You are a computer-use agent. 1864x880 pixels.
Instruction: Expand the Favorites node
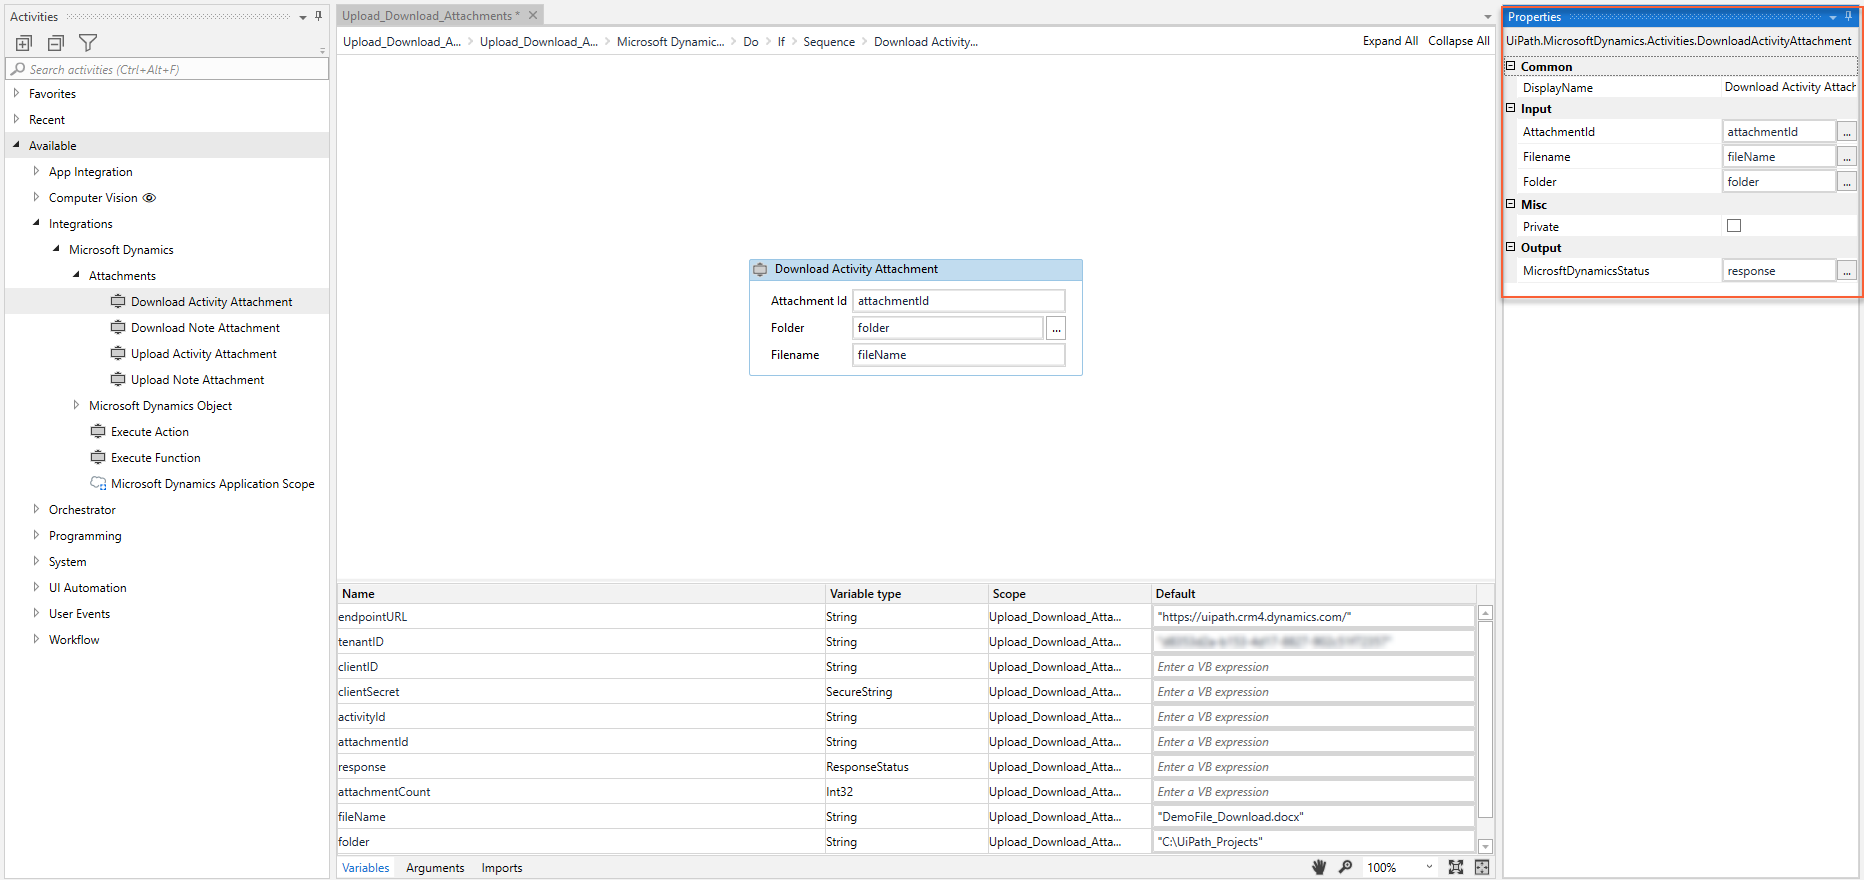[16, 93]
